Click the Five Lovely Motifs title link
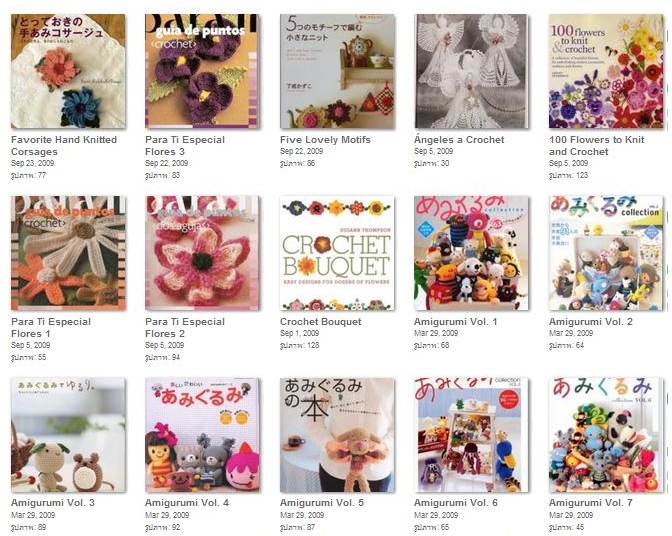The width and height of the screenshot is (672, 536). pyautogui.click(x=325, y=140)
